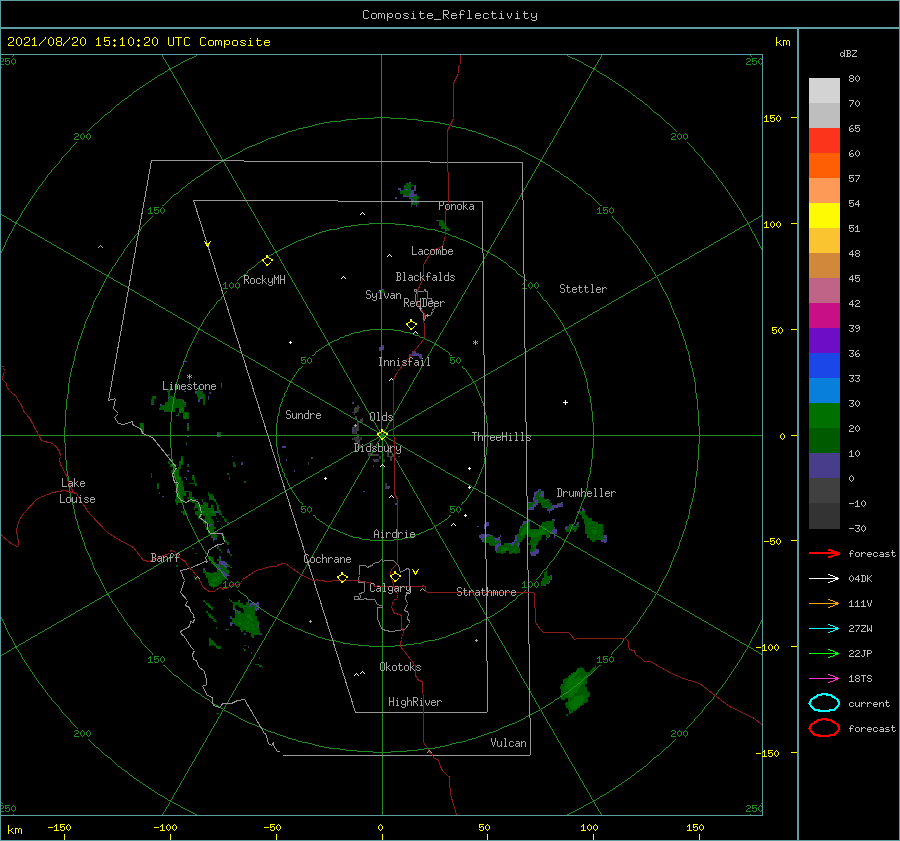
Task: Pick the light gray 80 dBZ swatch
Action: (824, 91)
